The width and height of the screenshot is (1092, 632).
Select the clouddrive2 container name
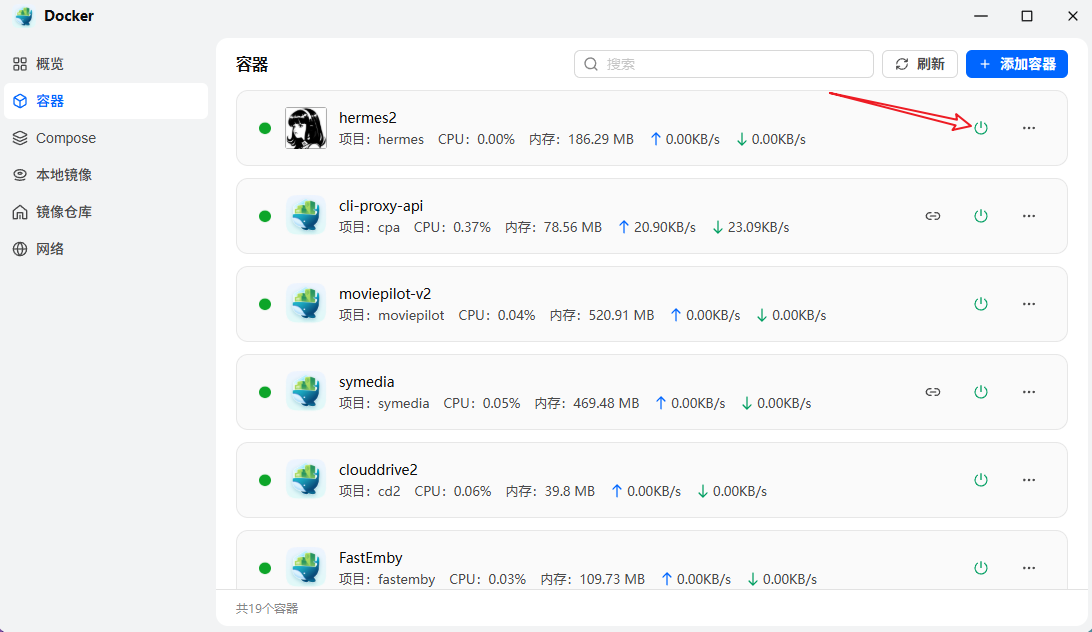378,470
